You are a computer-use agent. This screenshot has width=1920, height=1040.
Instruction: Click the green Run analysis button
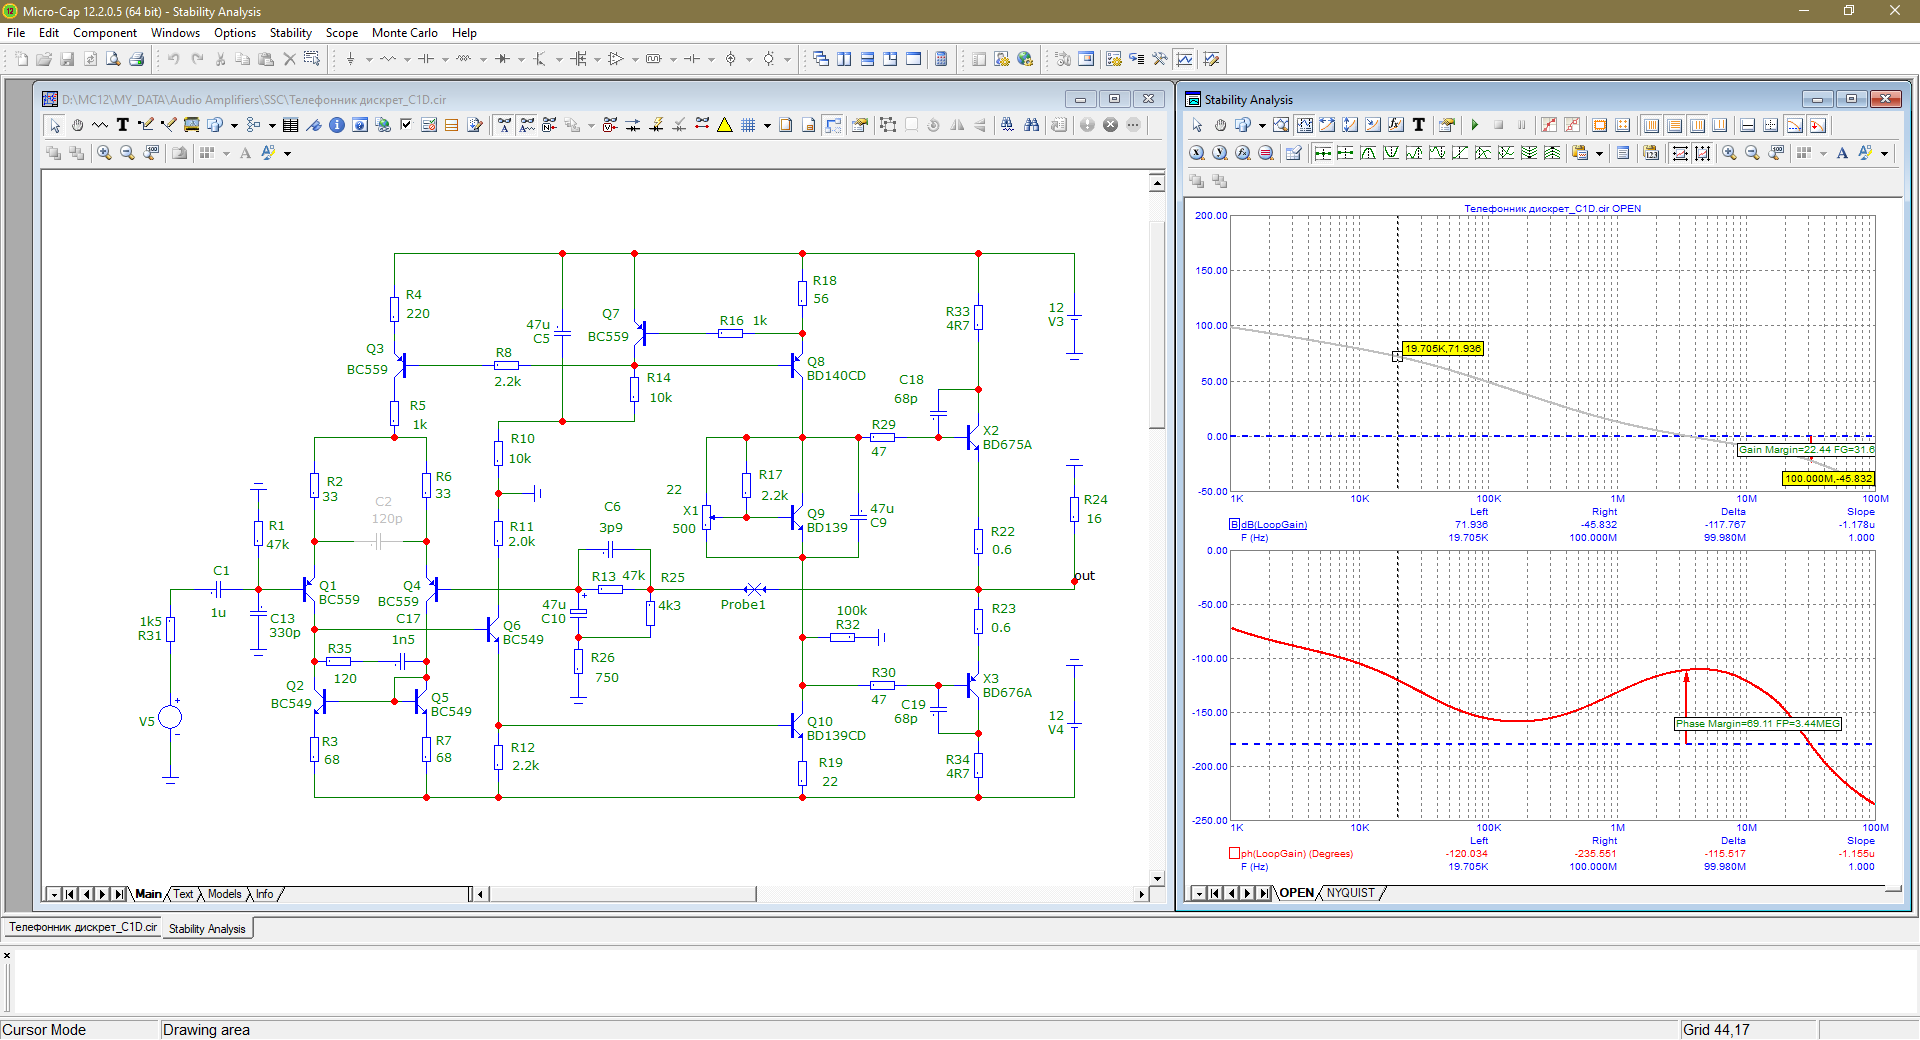1475,125
